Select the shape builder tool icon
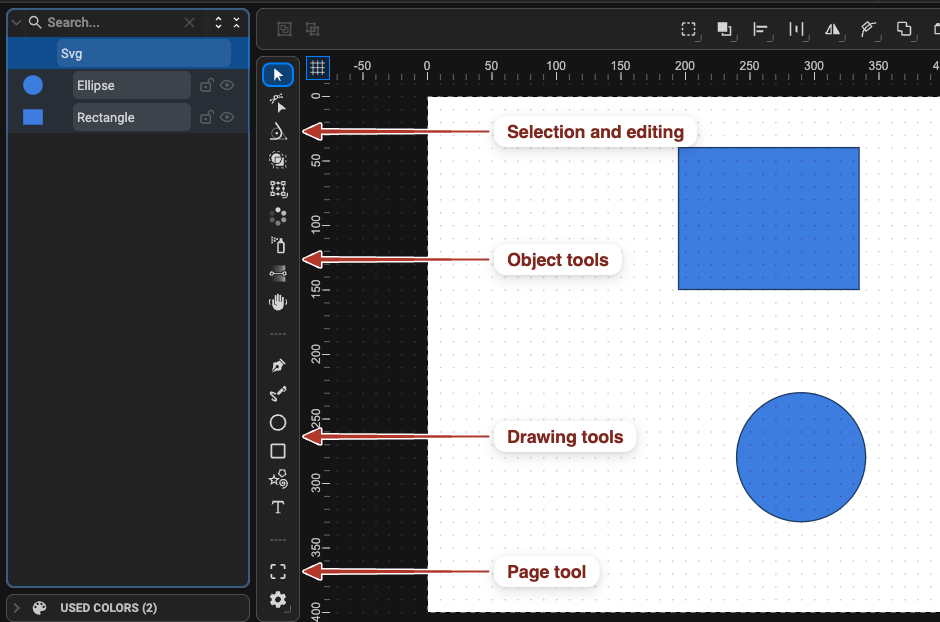940x622 pixels. [x=278, y=160]
